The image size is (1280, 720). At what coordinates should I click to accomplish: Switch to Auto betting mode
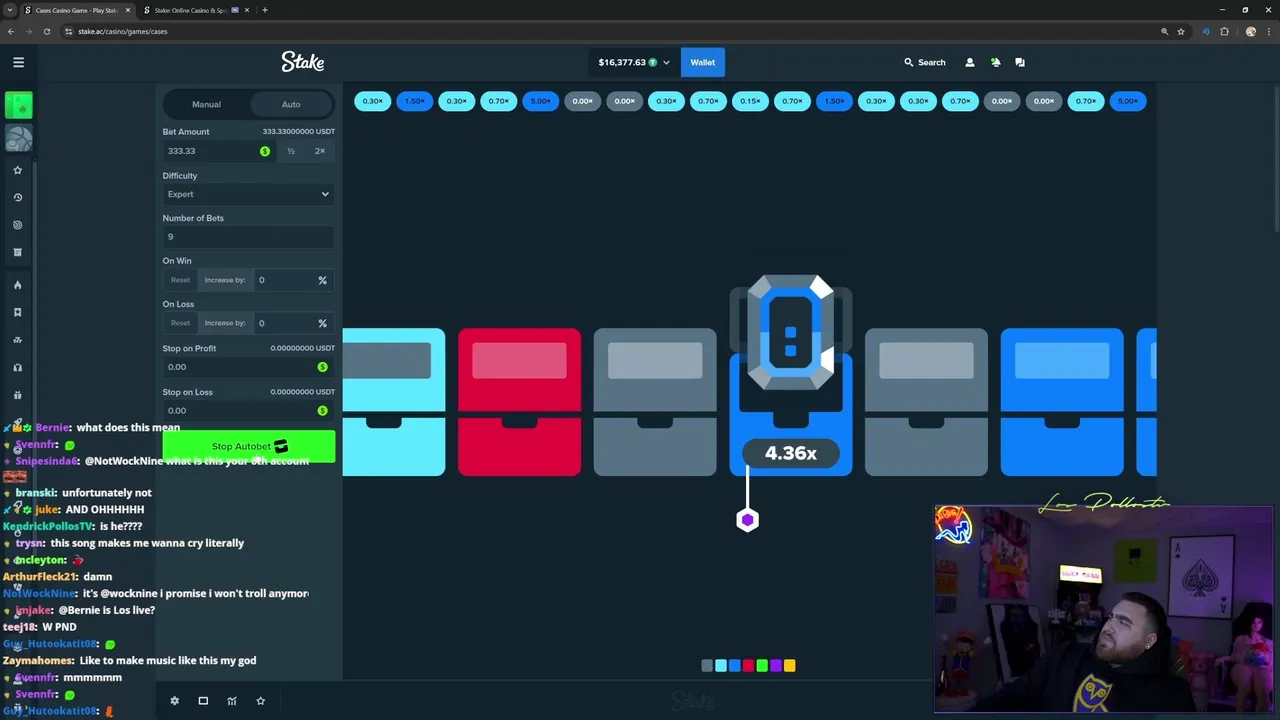click(291, 104)
